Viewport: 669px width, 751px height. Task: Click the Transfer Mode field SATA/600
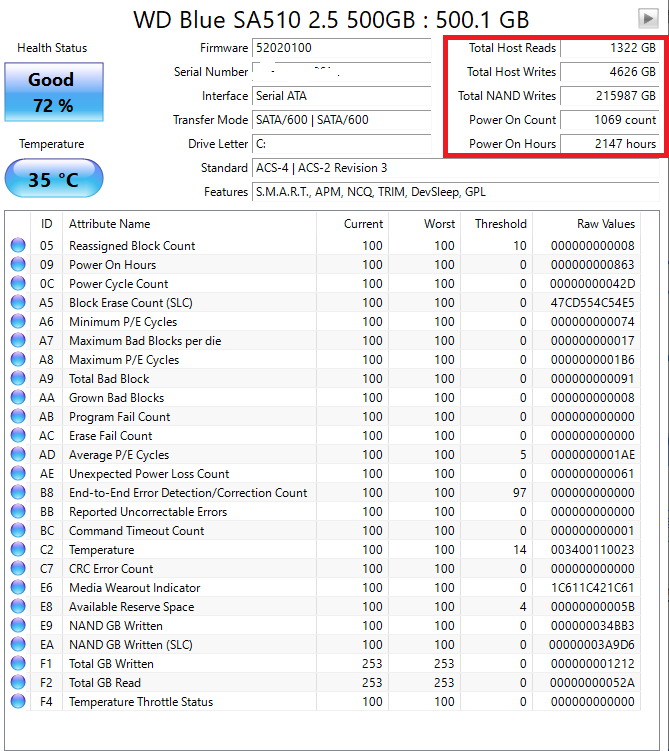point(341,120)
